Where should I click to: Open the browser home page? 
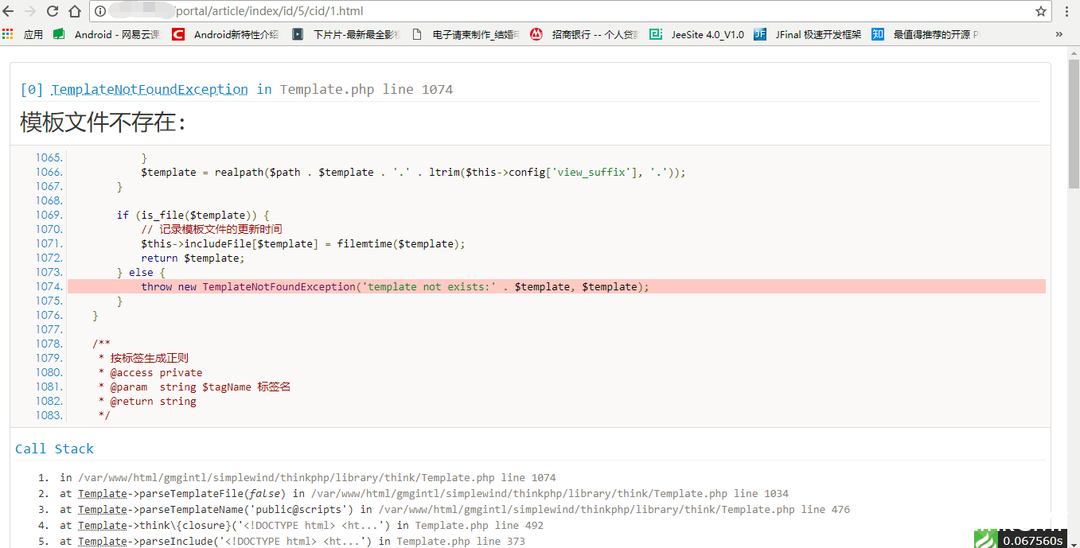pos(74,11)
